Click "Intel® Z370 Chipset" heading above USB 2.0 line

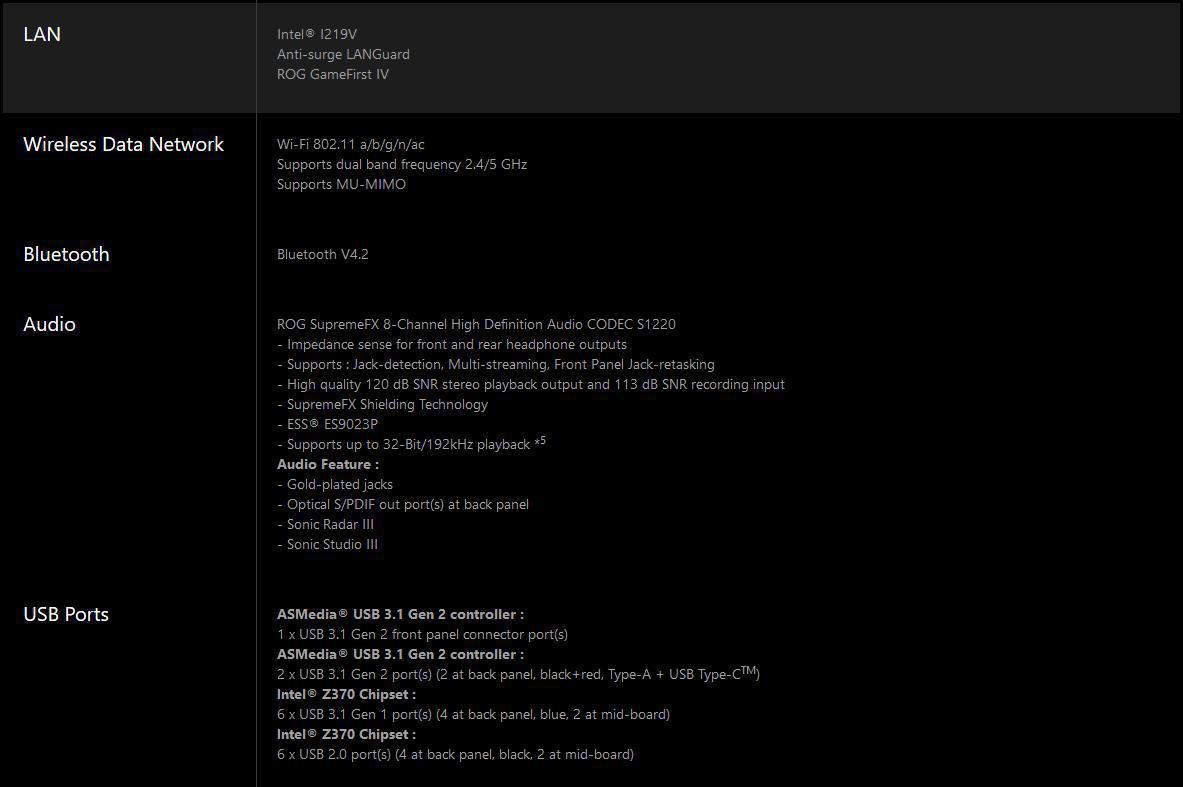(346, 734)
